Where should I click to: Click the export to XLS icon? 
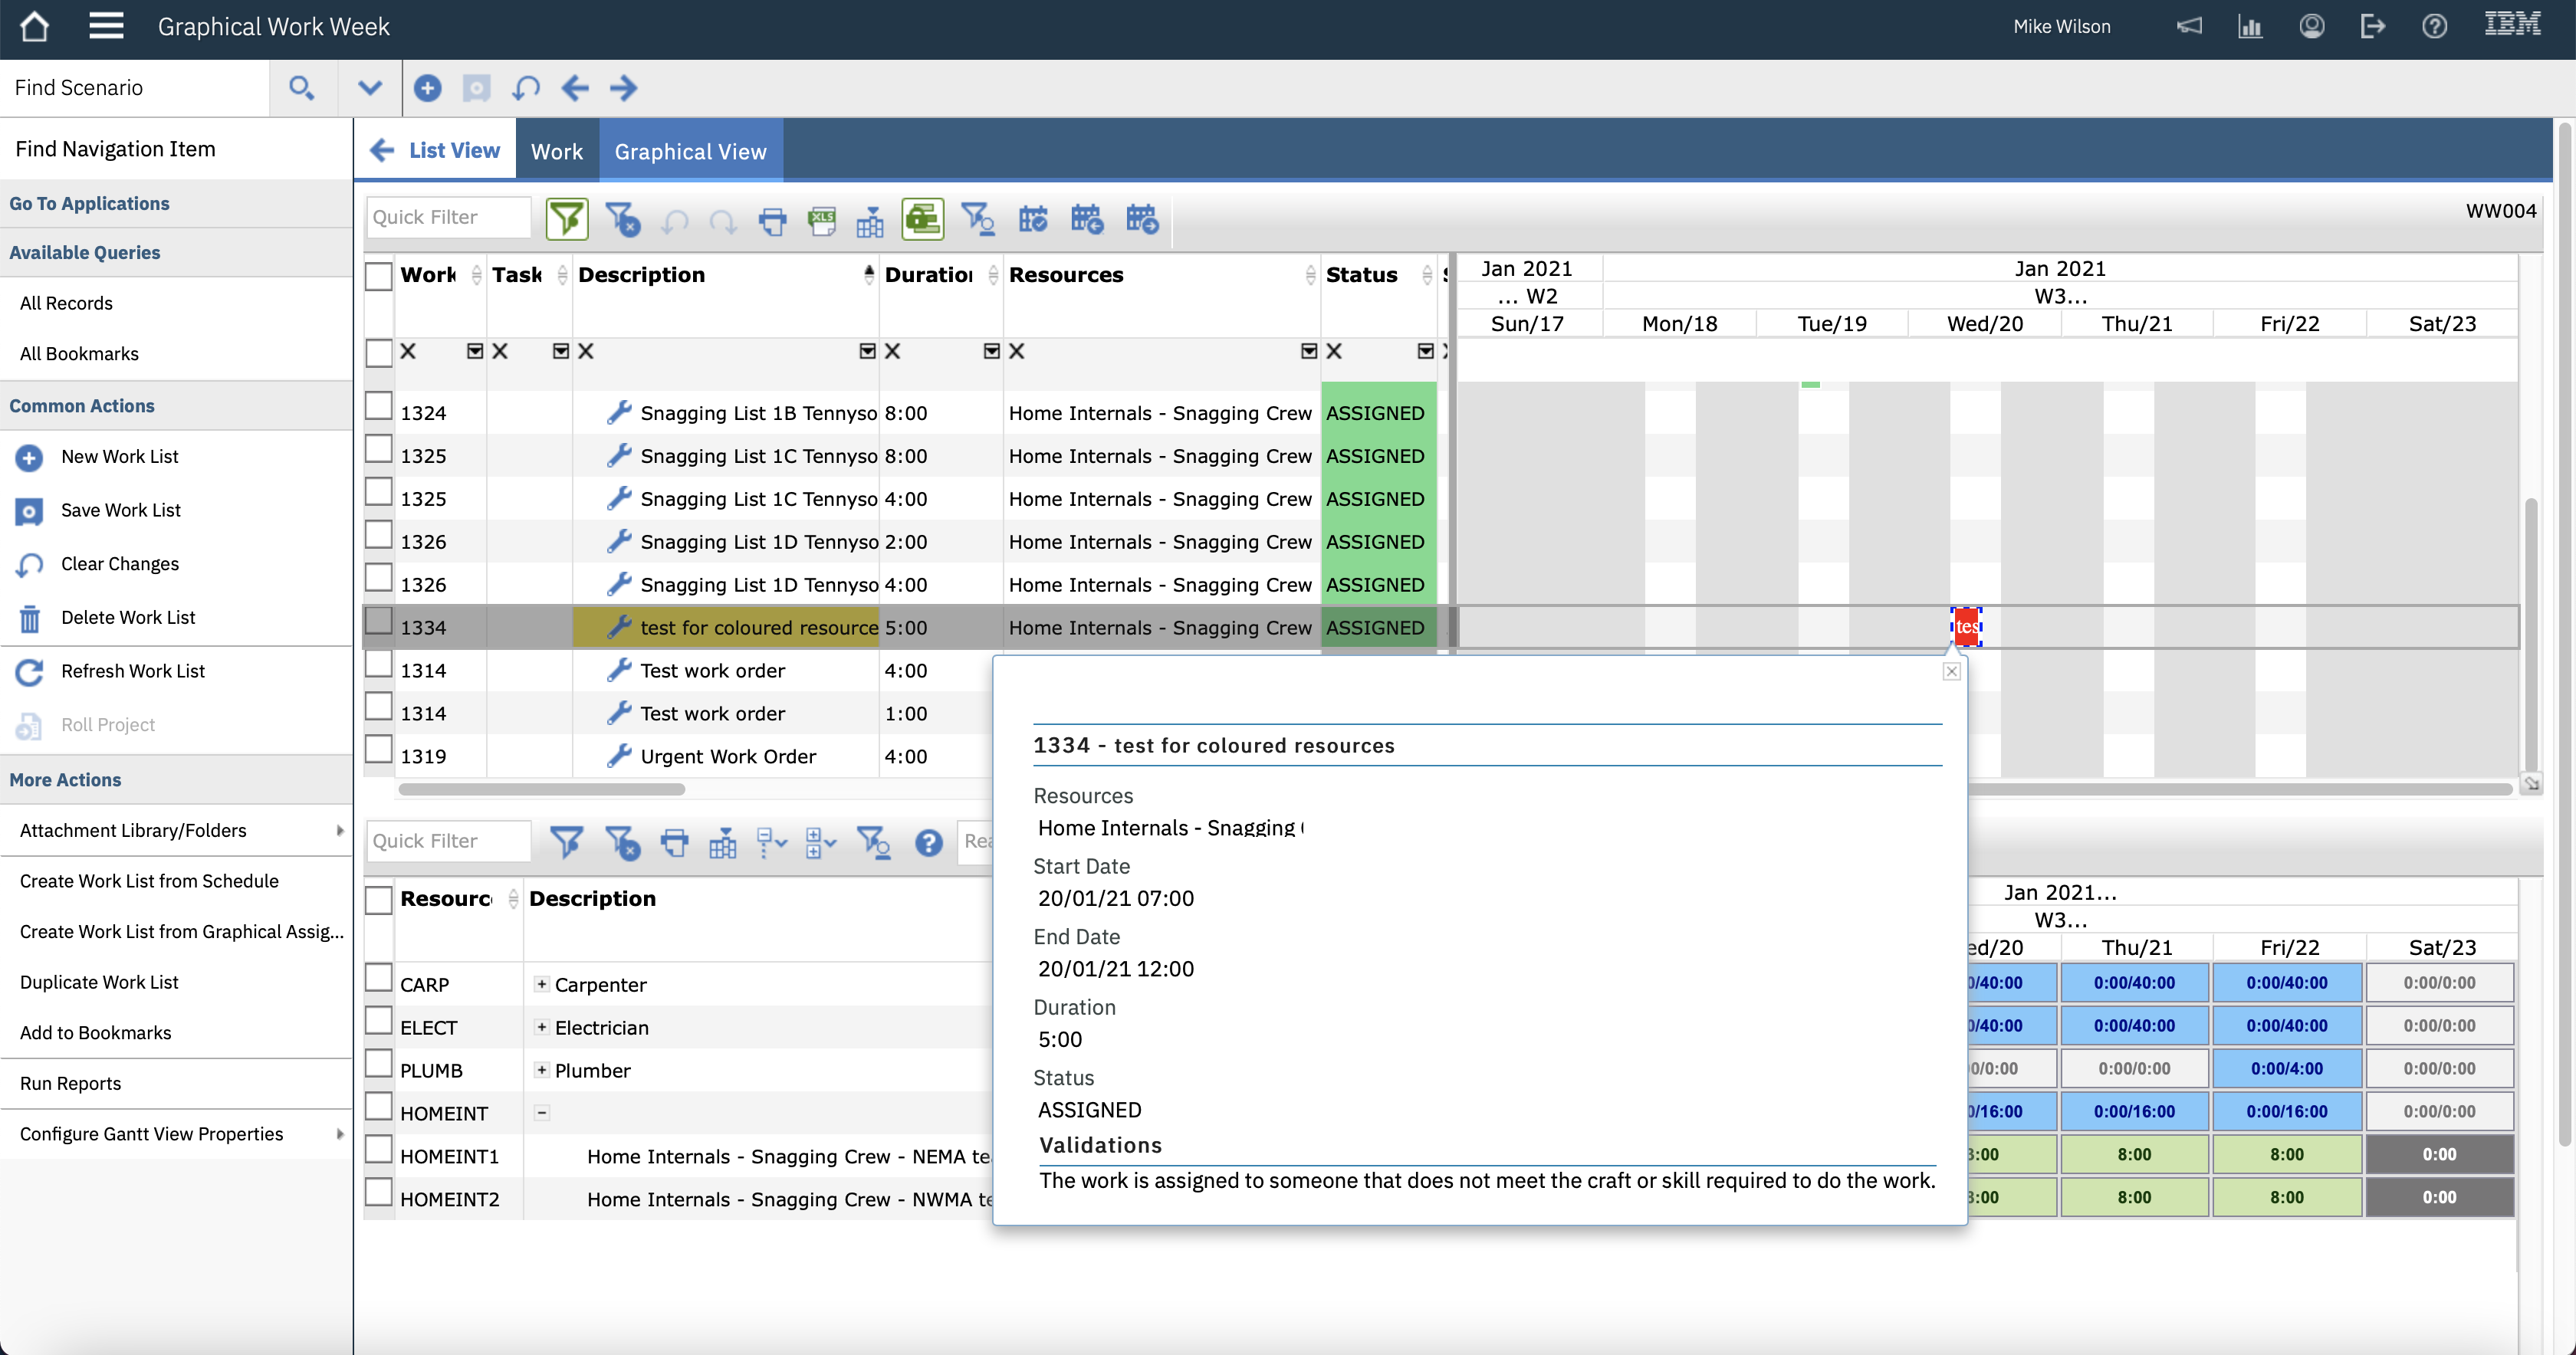[x=822, y=219]
